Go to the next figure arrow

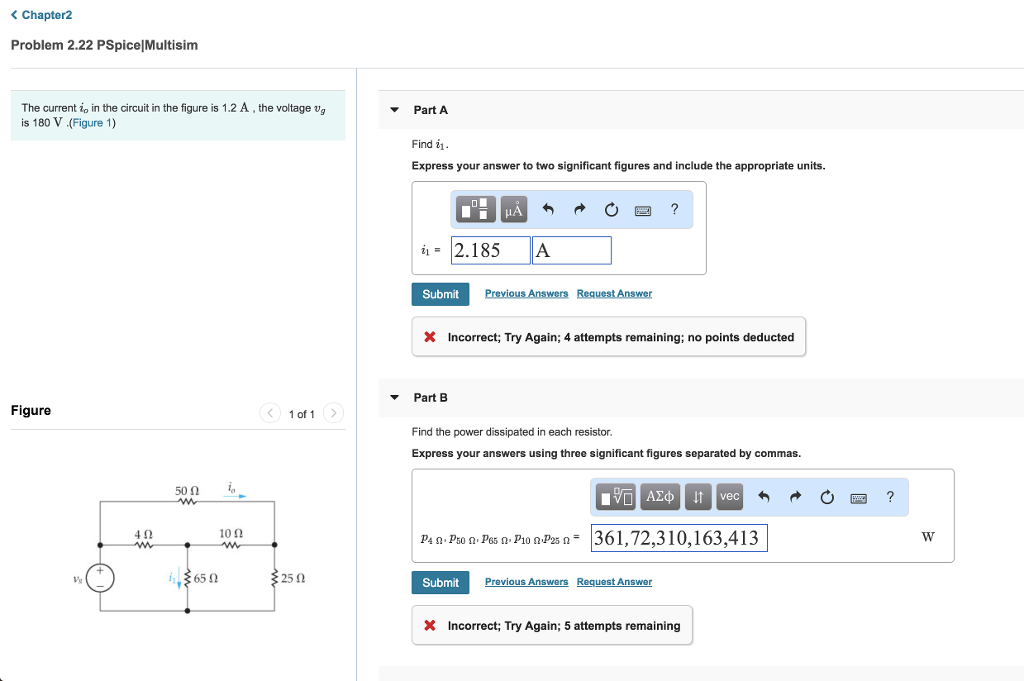[333, 414]
